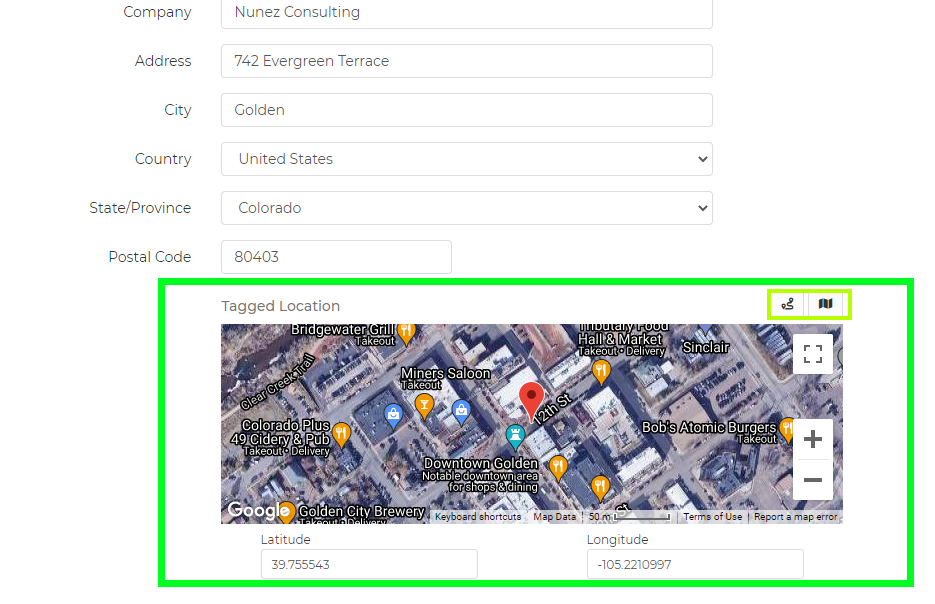Viewport: 935px width, 604px height.
Task: Click the Map Data link
Action: (555, 517)
